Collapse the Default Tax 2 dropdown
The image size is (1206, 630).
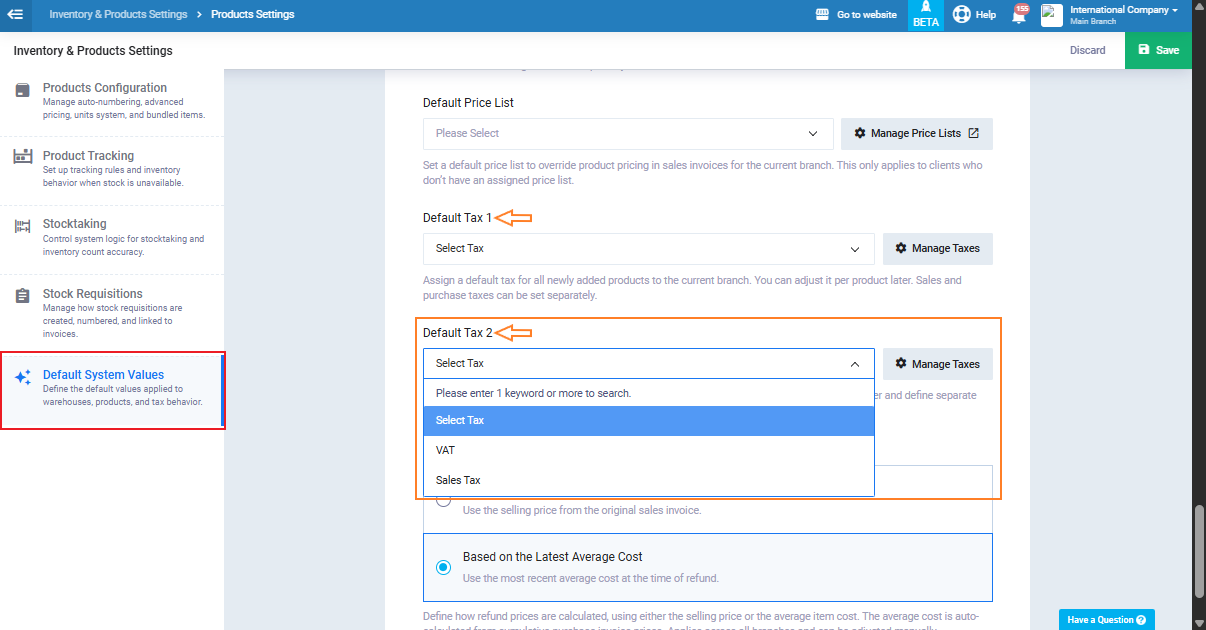pos(648,364)
